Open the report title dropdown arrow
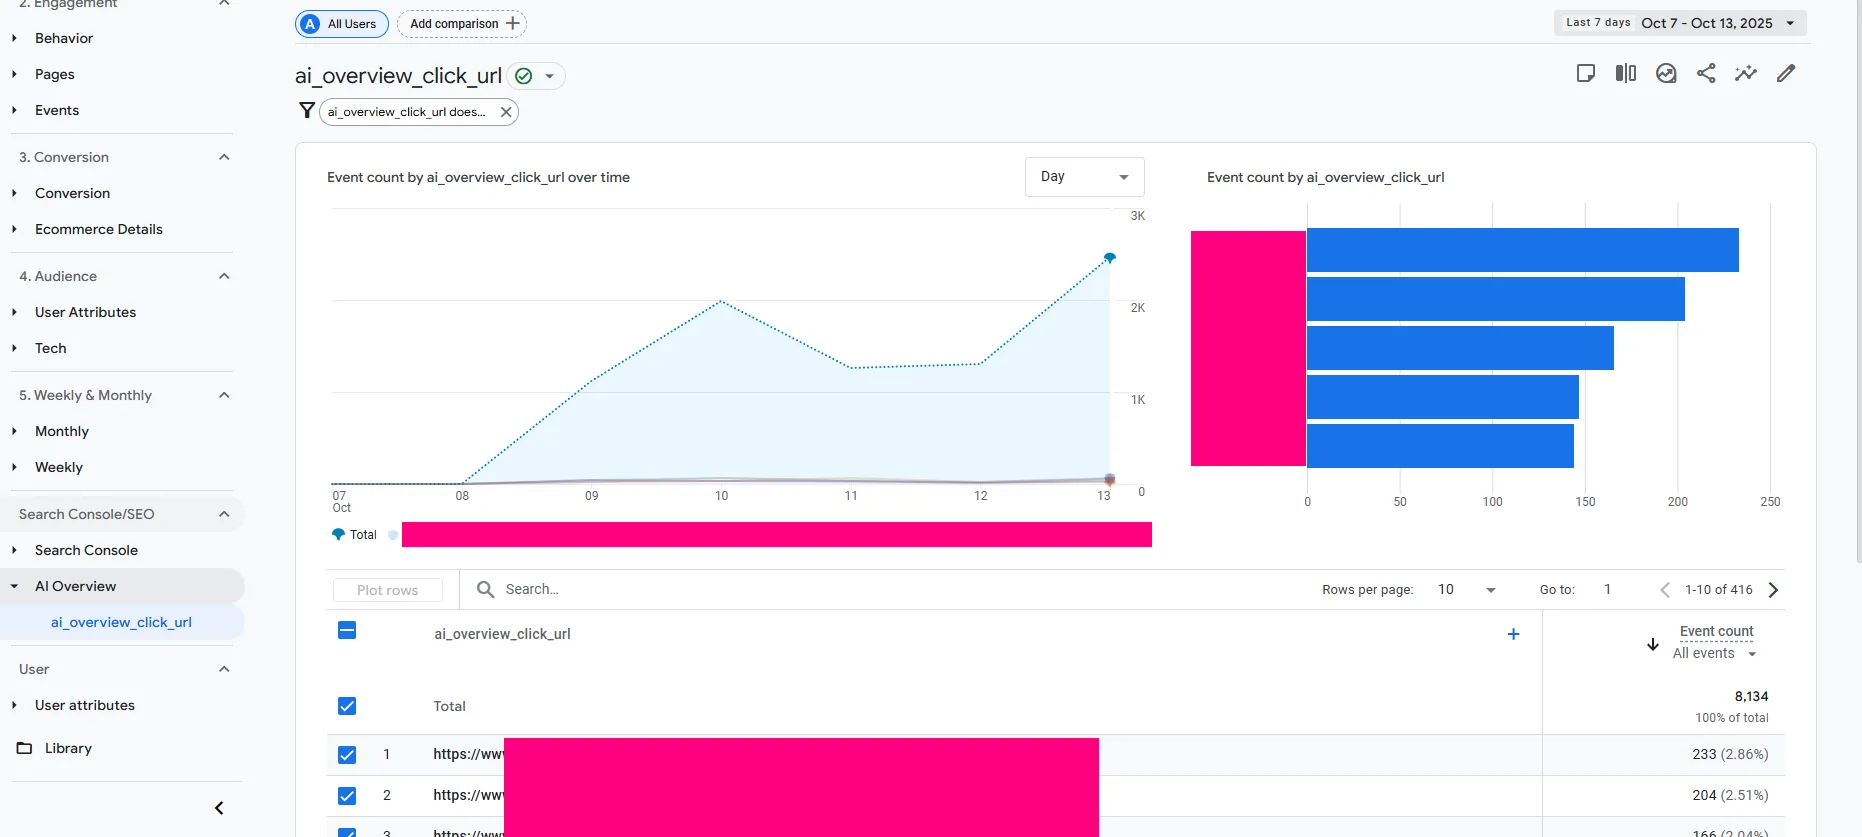This screenshot has height=837, width=1862. 549,76
